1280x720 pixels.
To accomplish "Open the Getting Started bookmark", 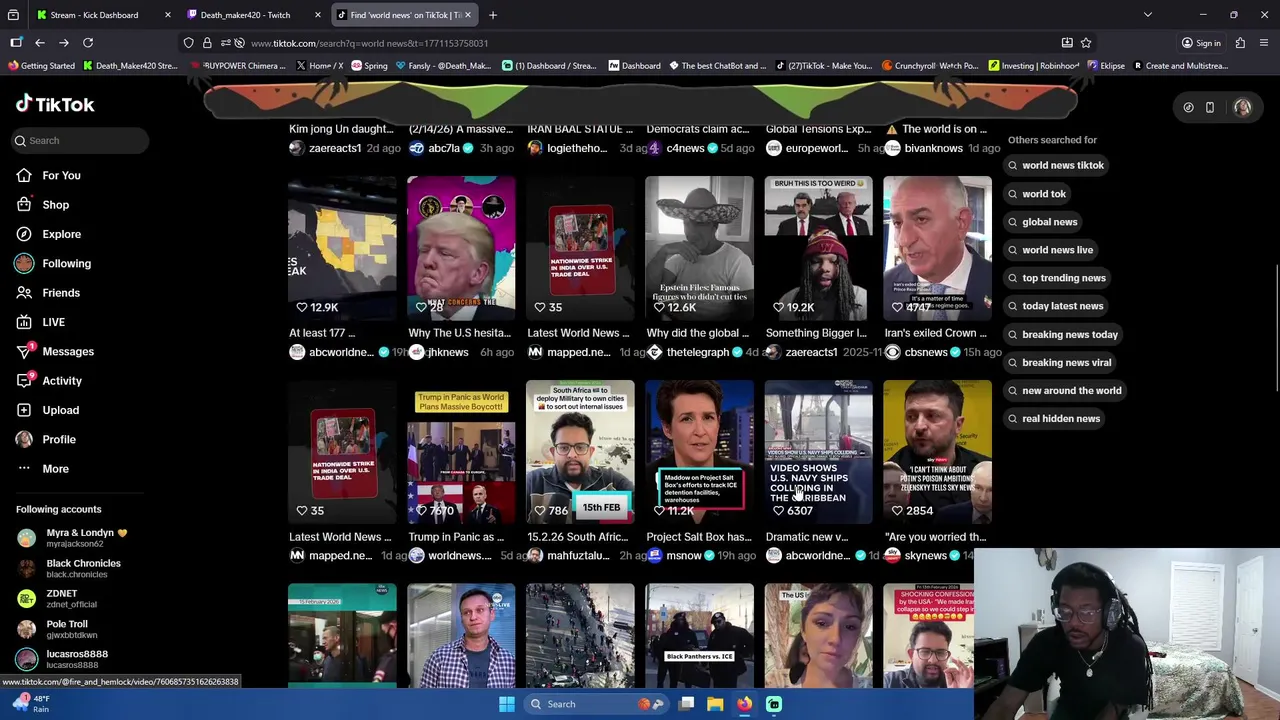I will click(x=41, y=66).
